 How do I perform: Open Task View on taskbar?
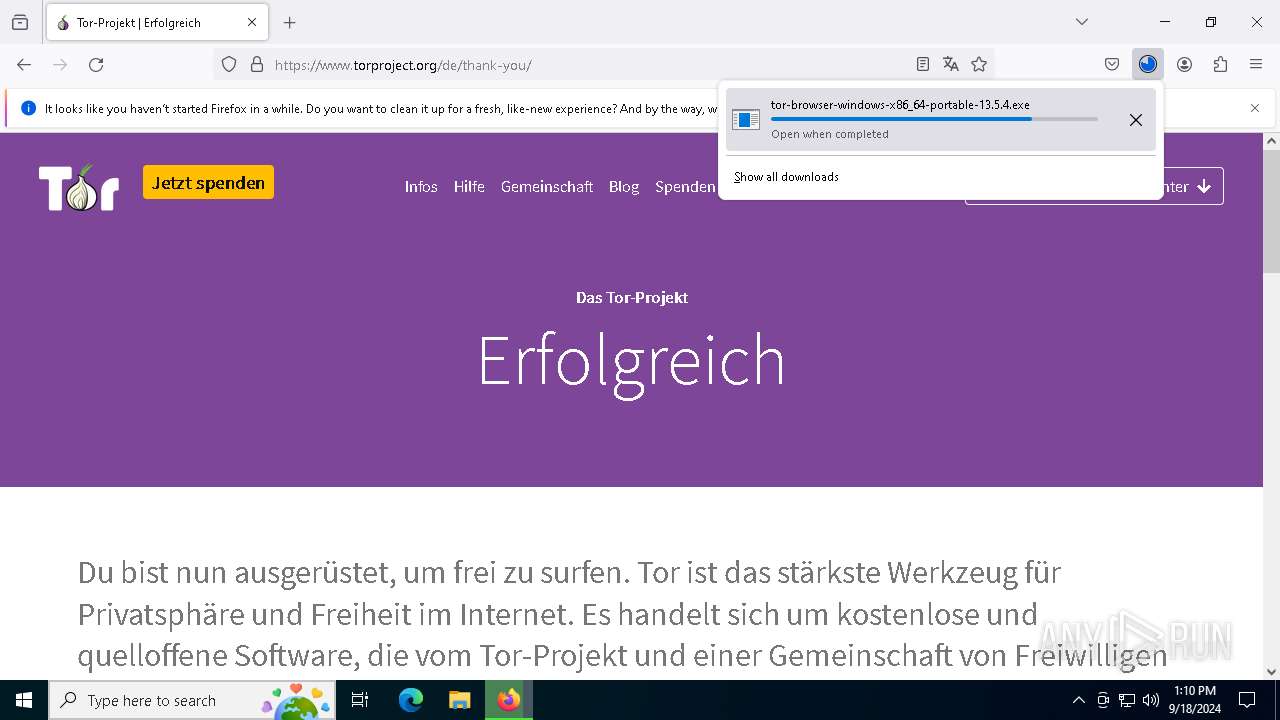[x=360, y=700]
